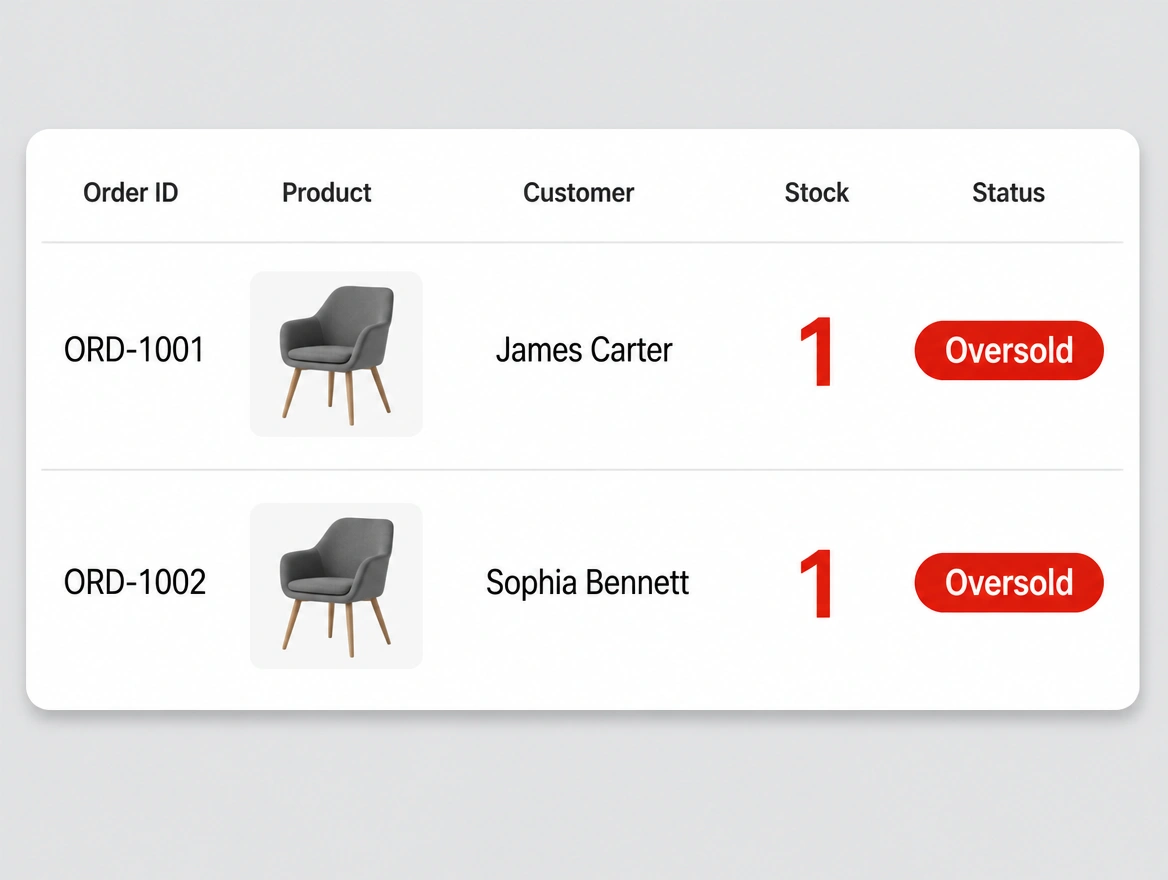
Task: Click the Customer column header
Action: 578,192
